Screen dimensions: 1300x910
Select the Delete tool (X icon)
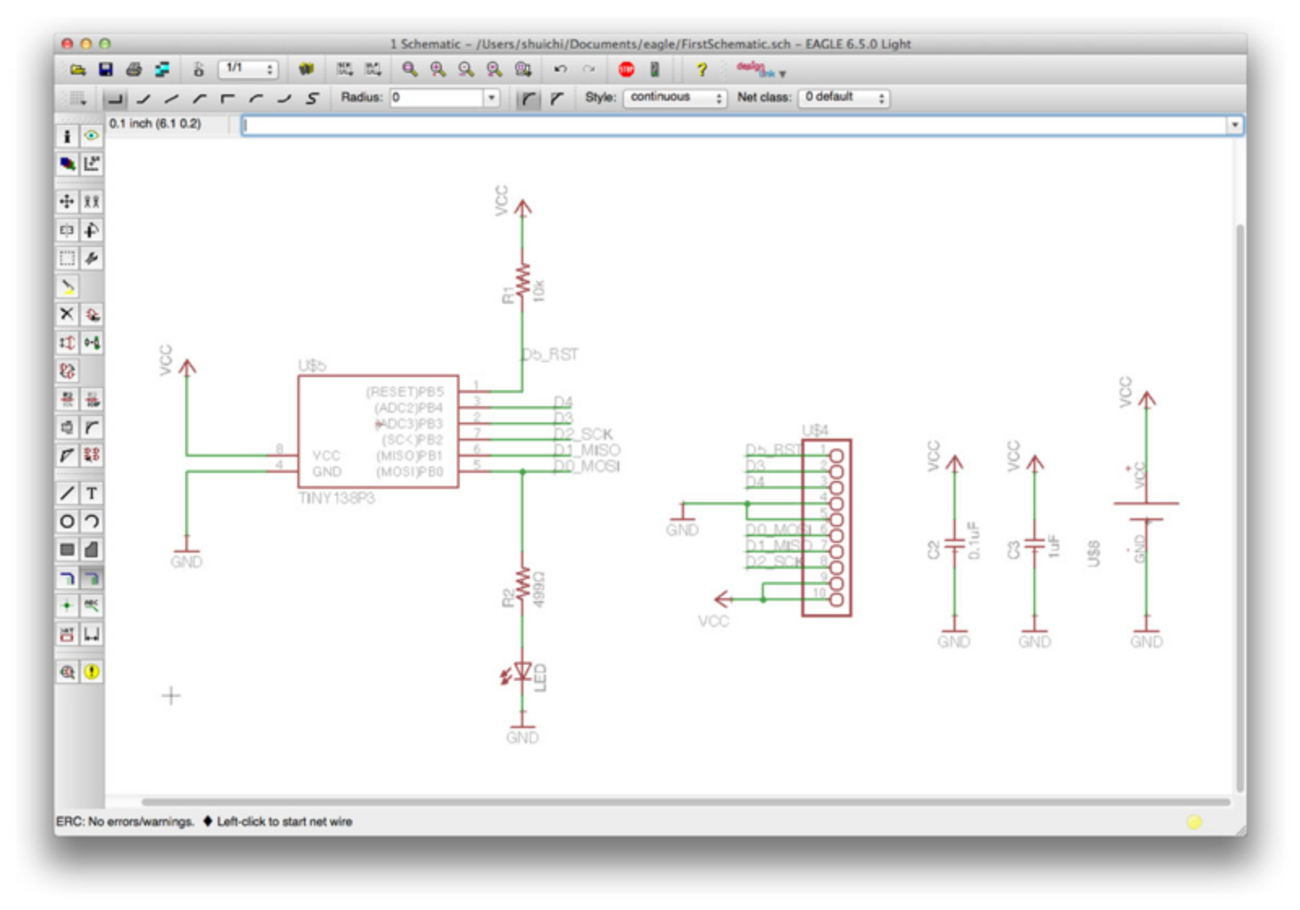(x=67, y=314)
